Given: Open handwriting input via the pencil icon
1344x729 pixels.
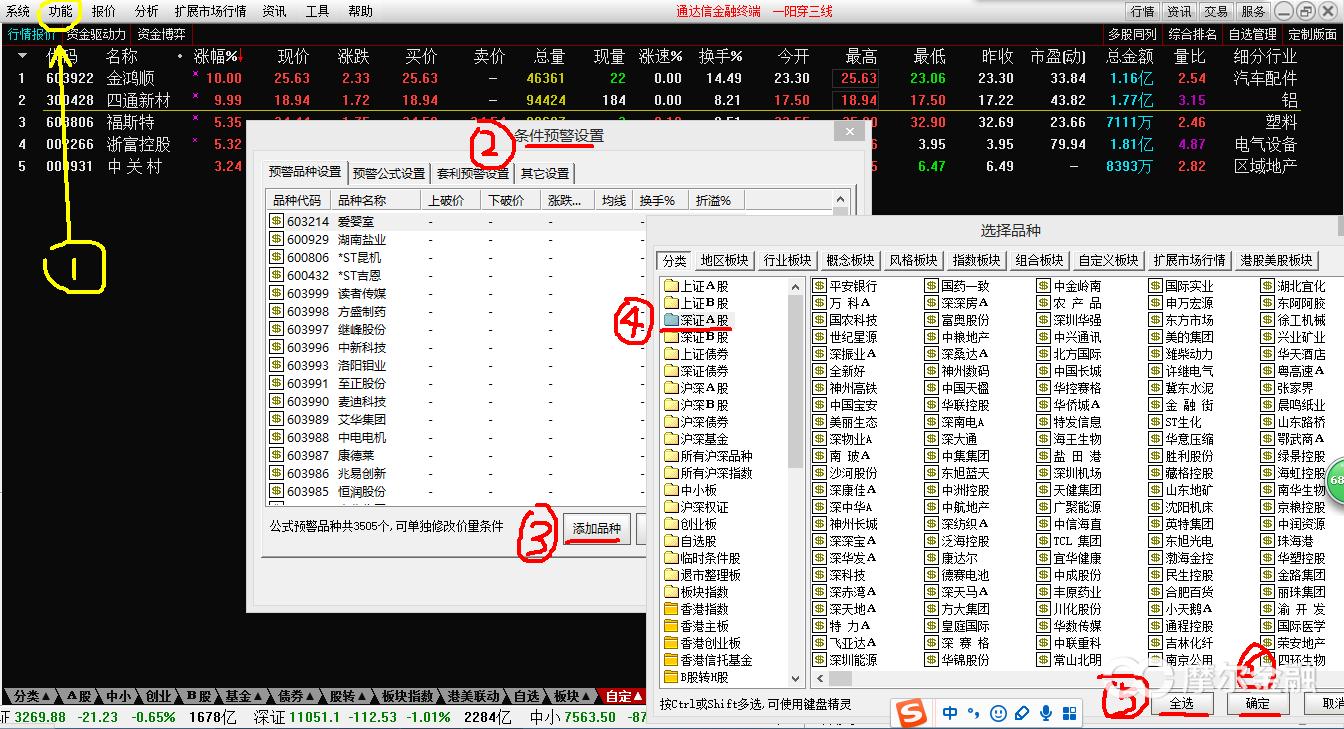Looking at the screenshot, I should (x=1020, y=713).
